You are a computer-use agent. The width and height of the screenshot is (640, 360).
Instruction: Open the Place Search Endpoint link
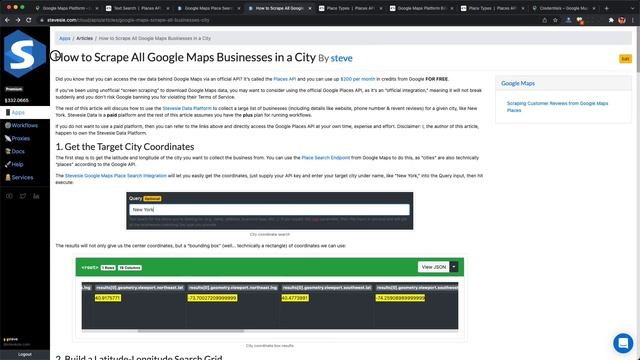pos(326,158)
